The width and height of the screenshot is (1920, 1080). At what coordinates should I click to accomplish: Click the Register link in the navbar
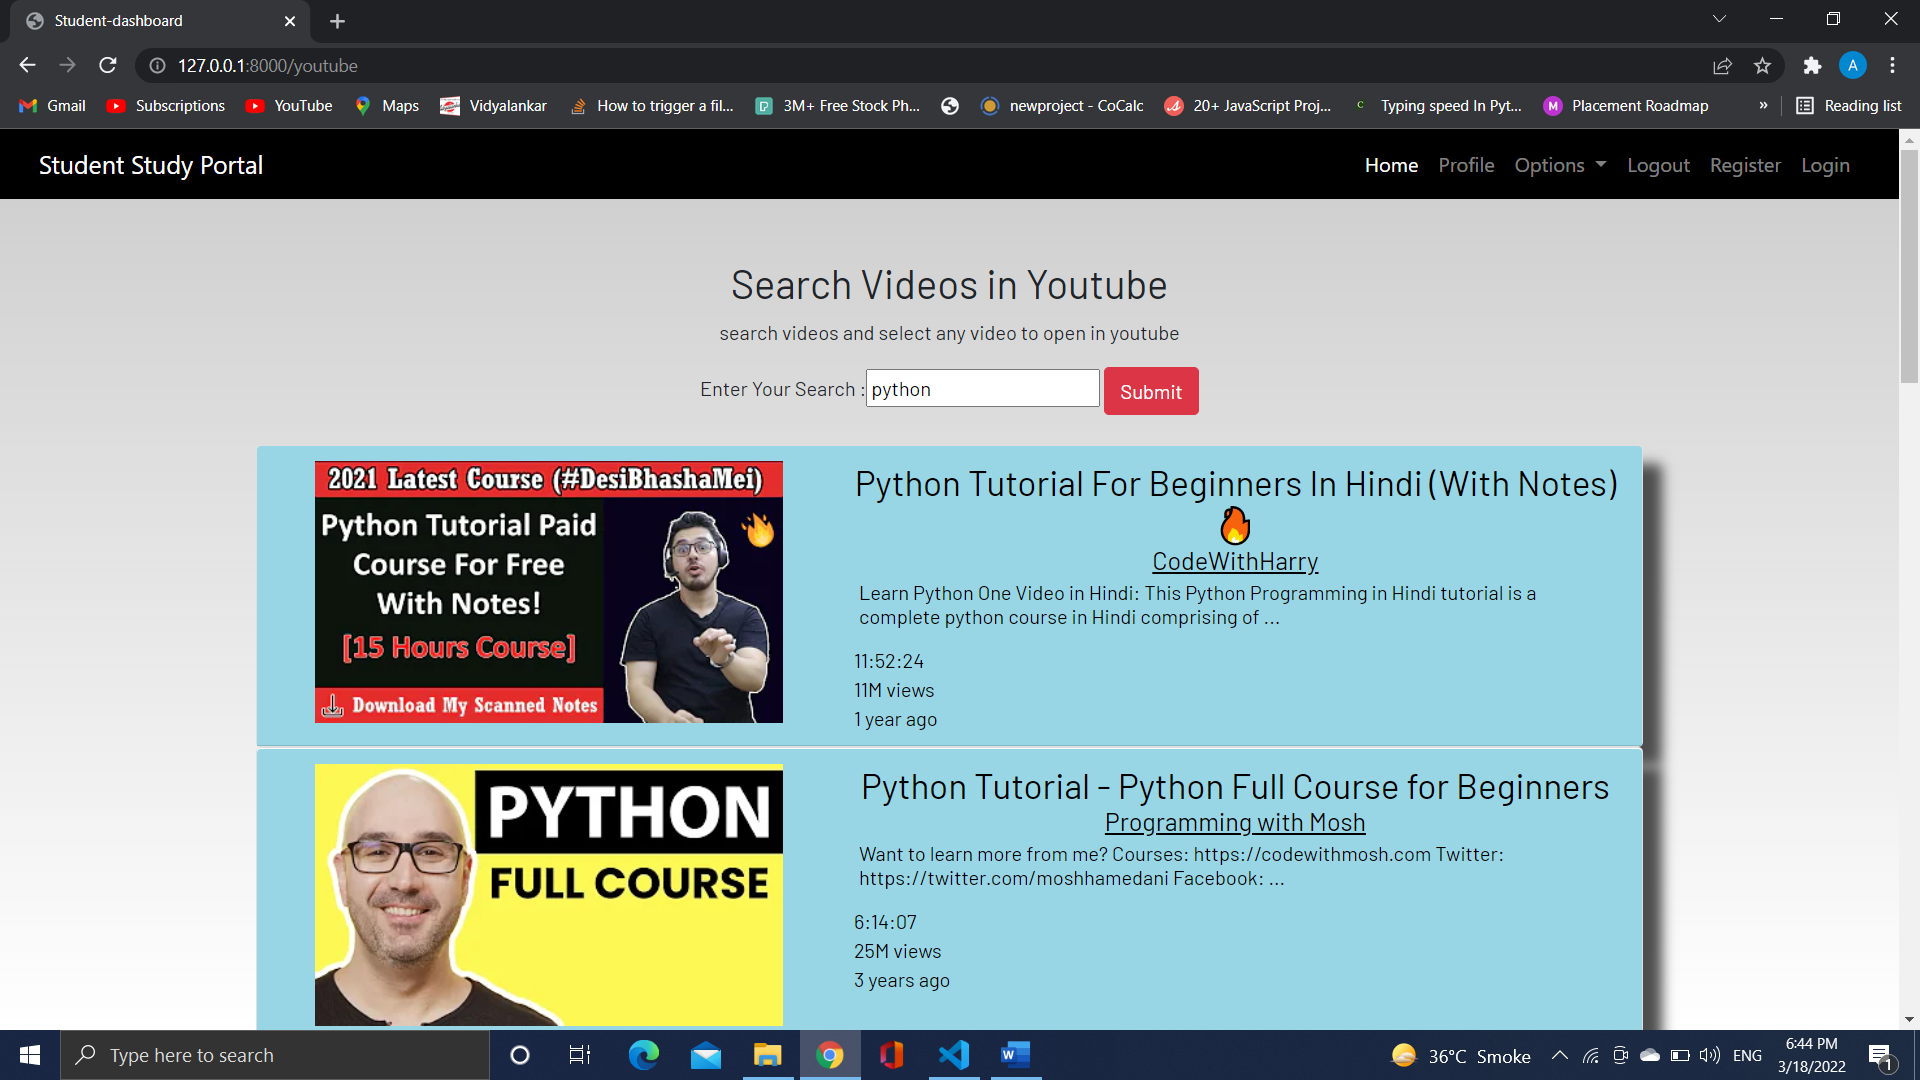click(x=1745, y=165)
